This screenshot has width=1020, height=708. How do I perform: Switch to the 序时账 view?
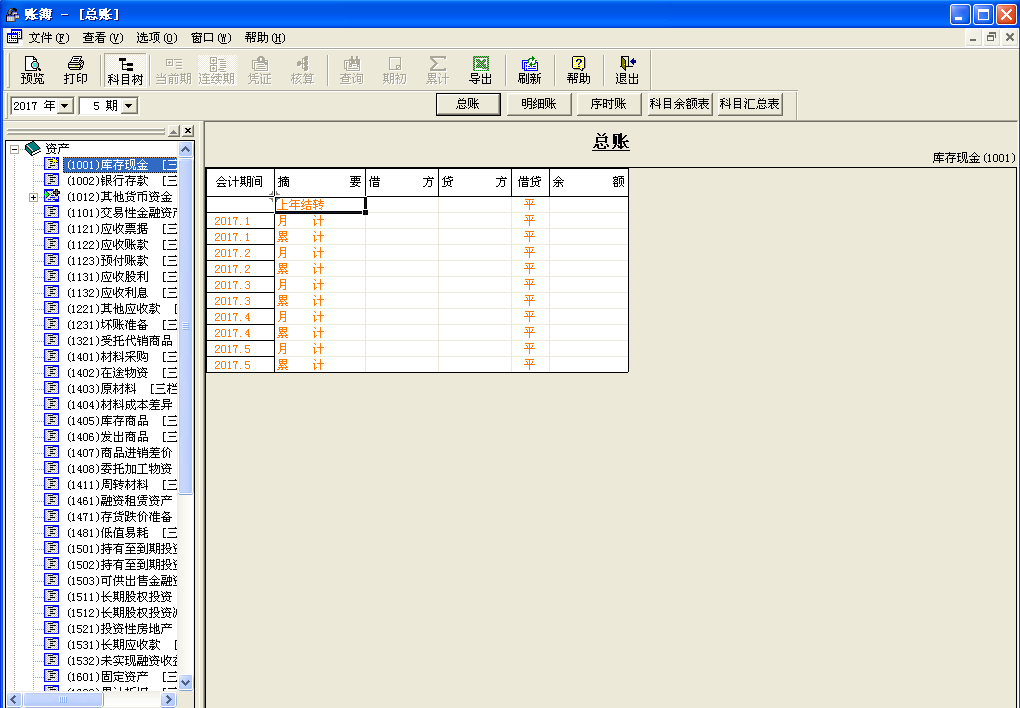609,104
